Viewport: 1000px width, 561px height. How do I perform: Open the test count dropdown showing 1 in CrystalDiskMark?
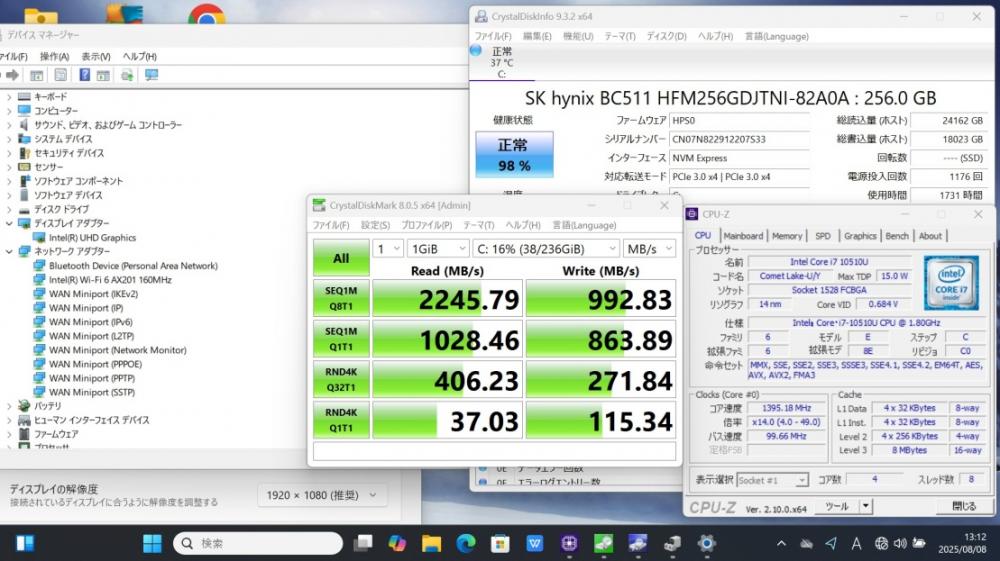[x=388, y=249]
